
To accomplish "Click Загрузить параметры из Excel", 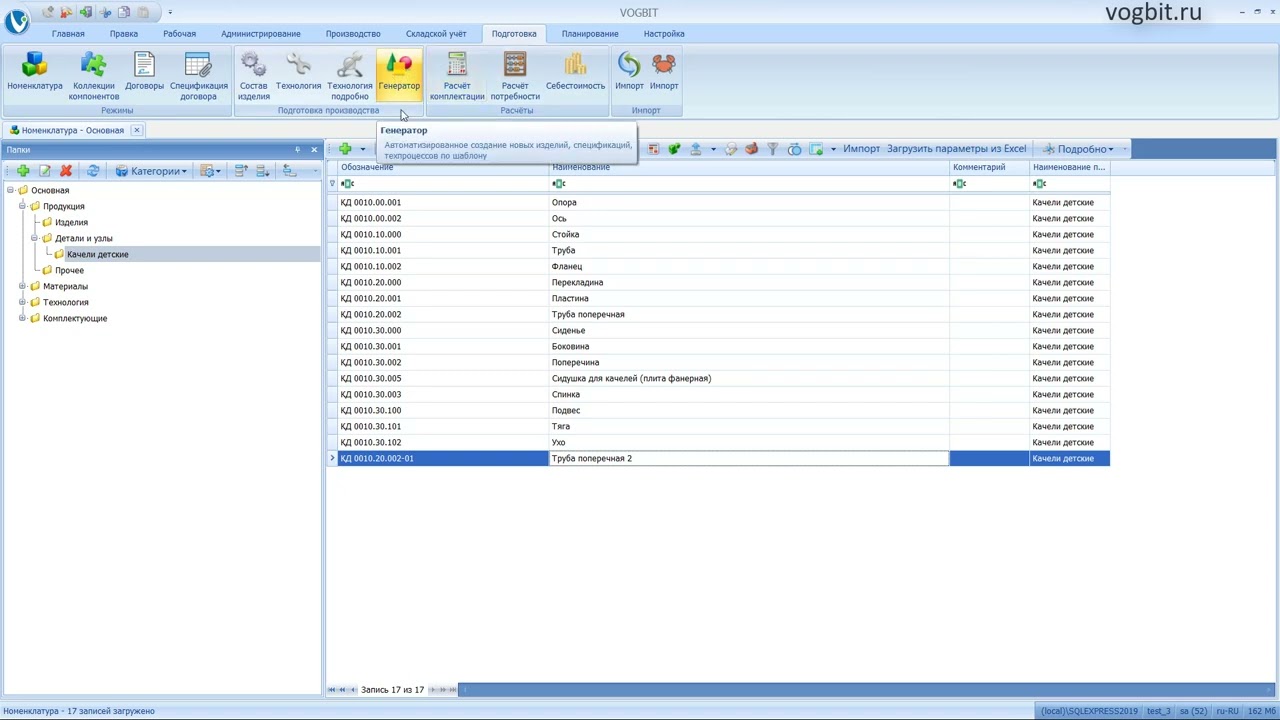I will pos(956,149).
